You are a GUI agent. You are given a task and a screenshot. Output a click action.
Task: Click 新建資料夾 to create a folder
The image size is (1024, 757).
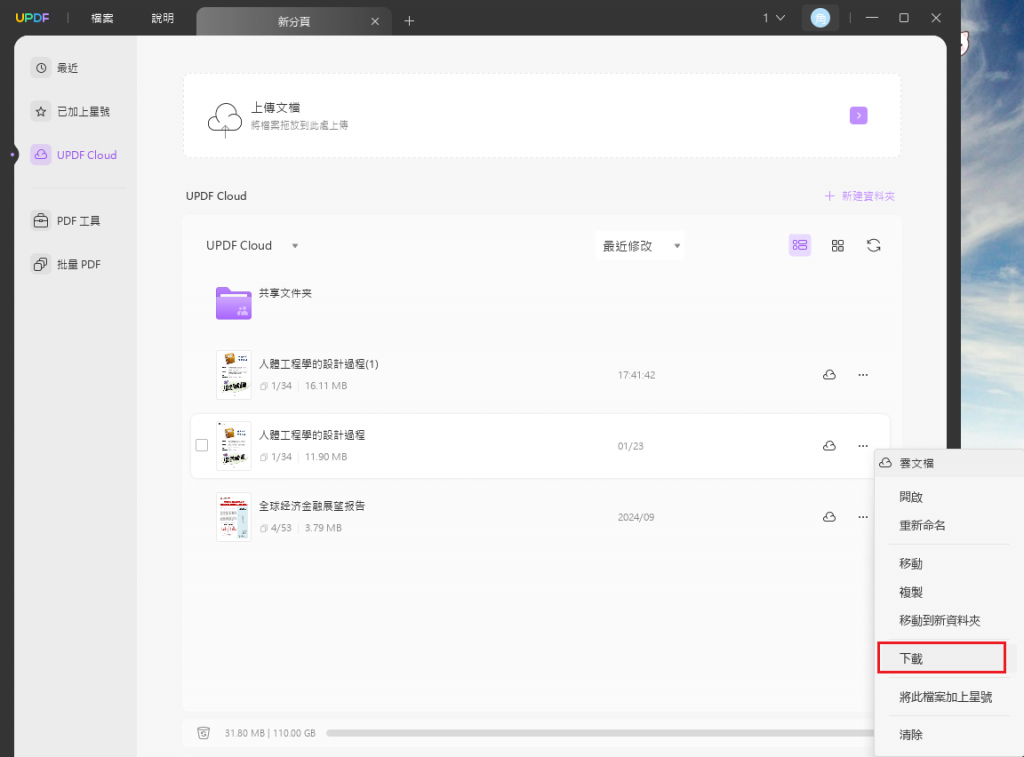coord(859,196)
